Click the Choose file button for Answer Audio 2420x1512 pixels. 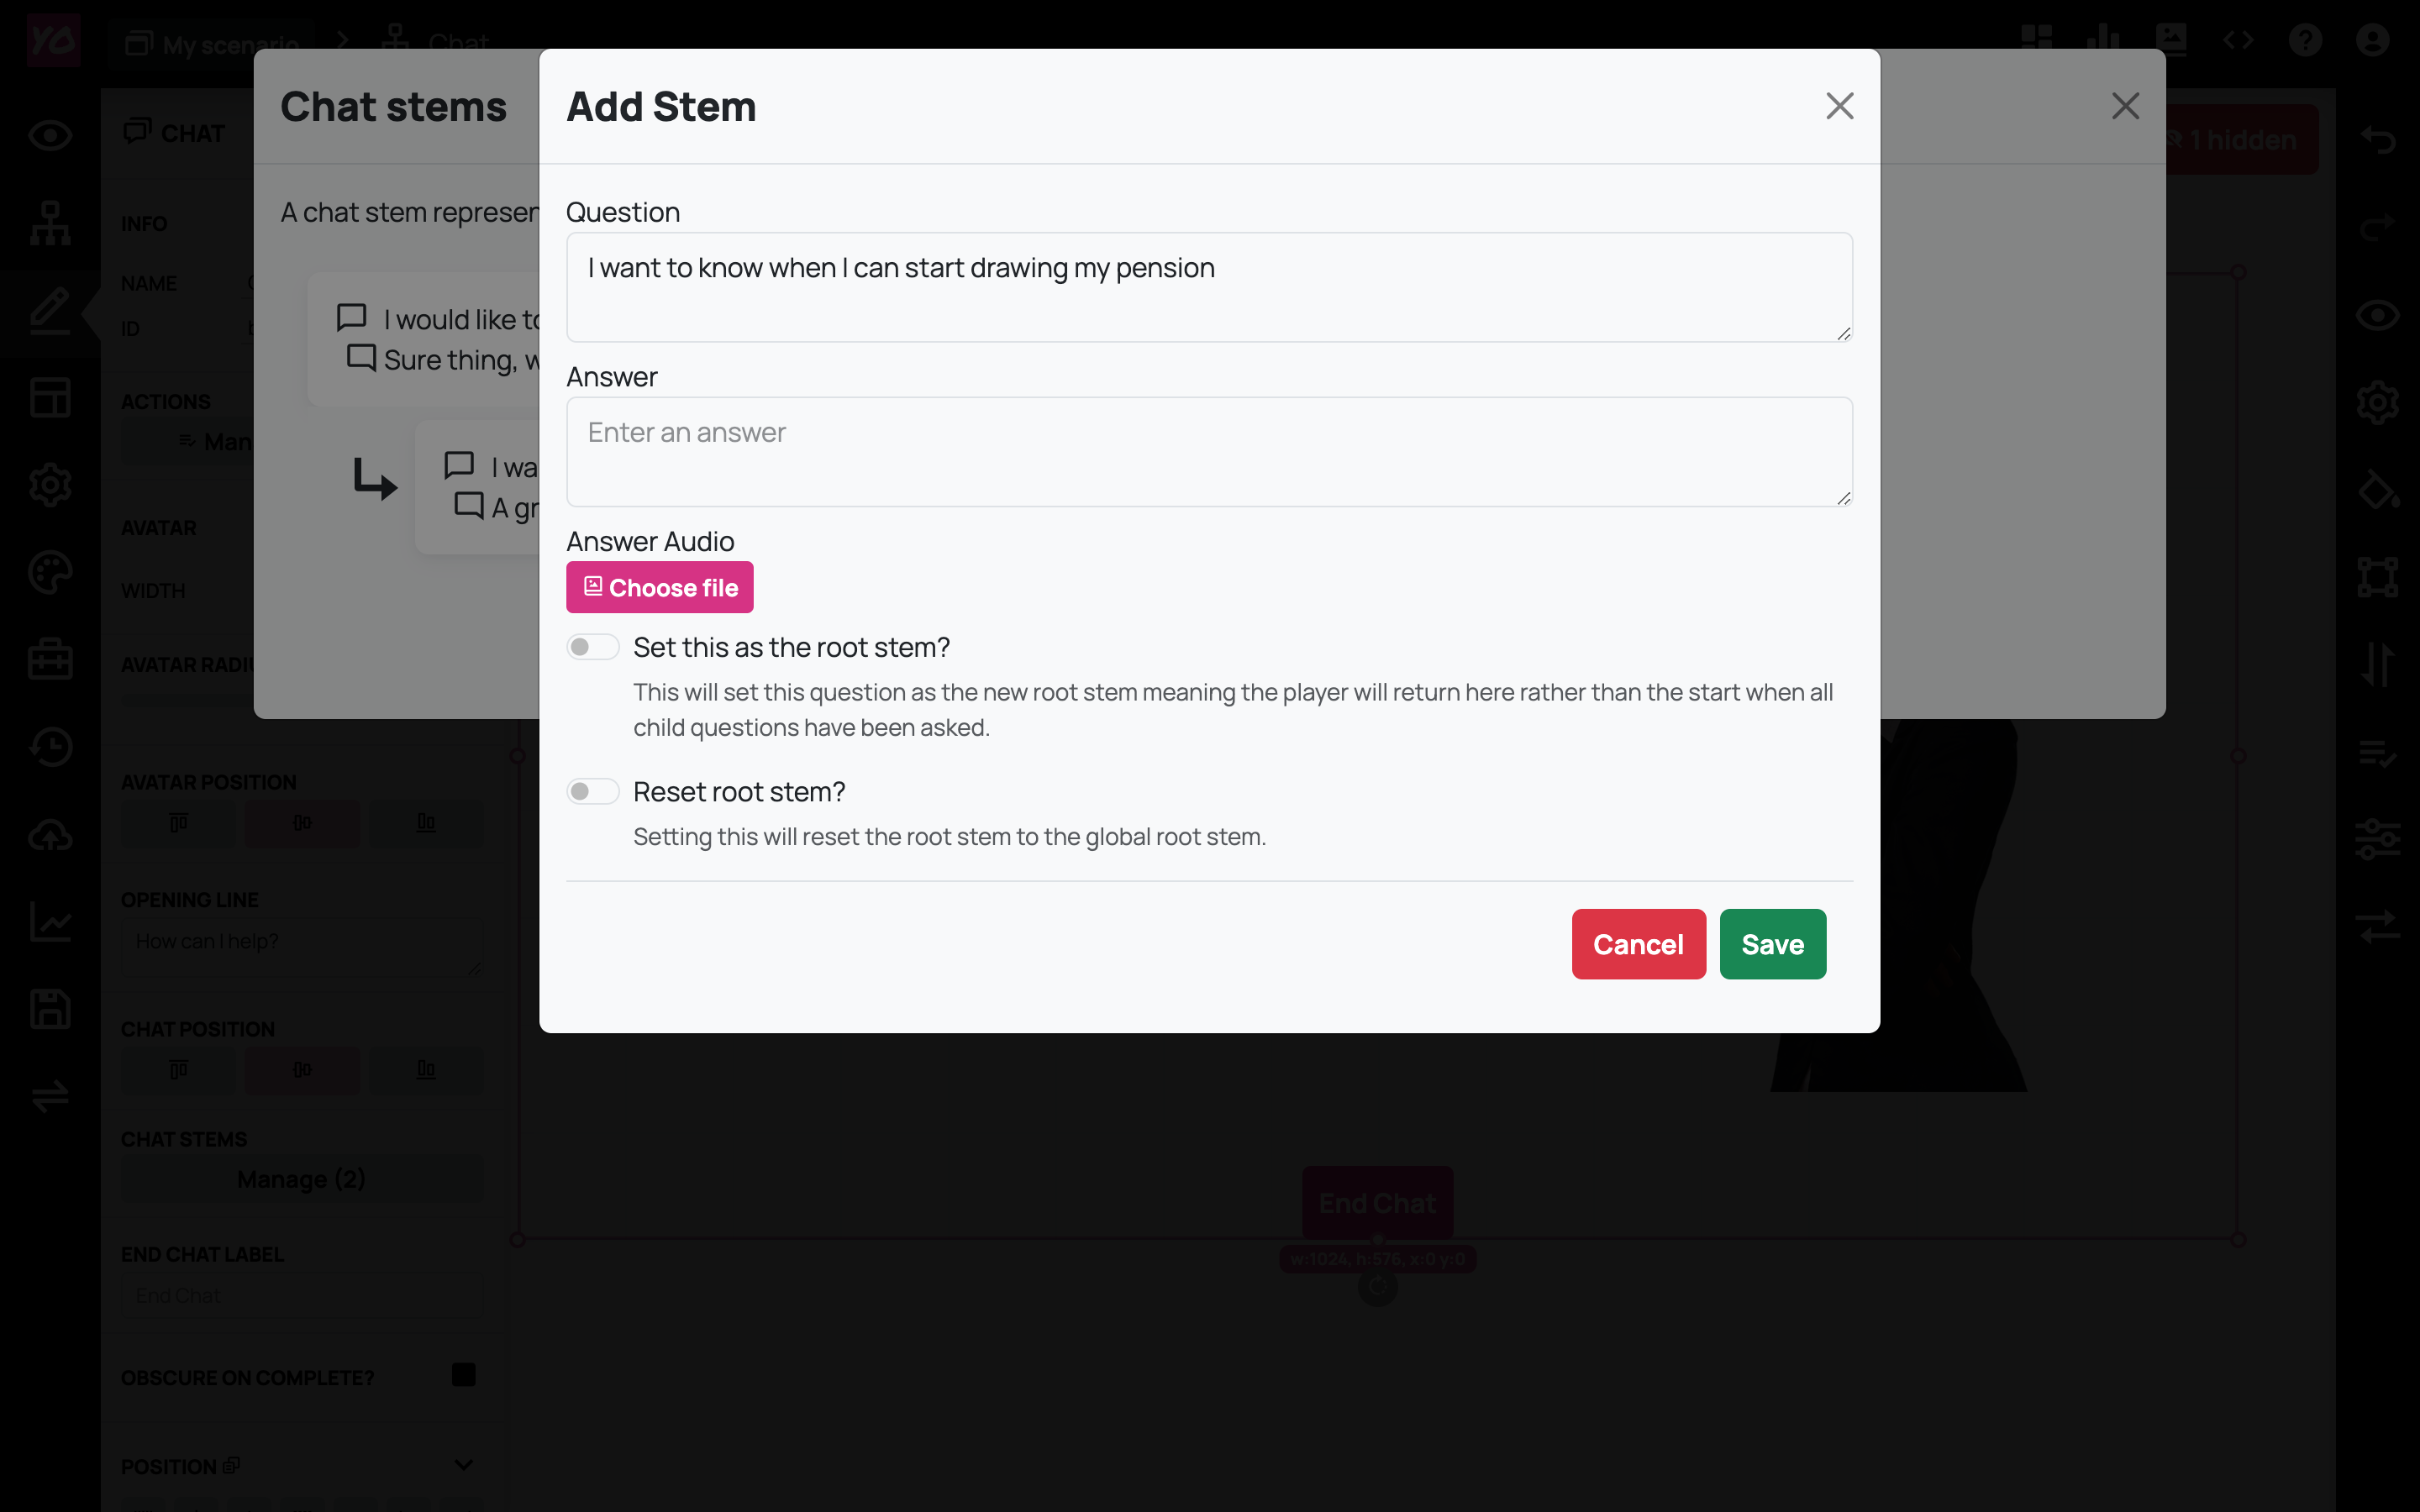click(x=660, y=588)
